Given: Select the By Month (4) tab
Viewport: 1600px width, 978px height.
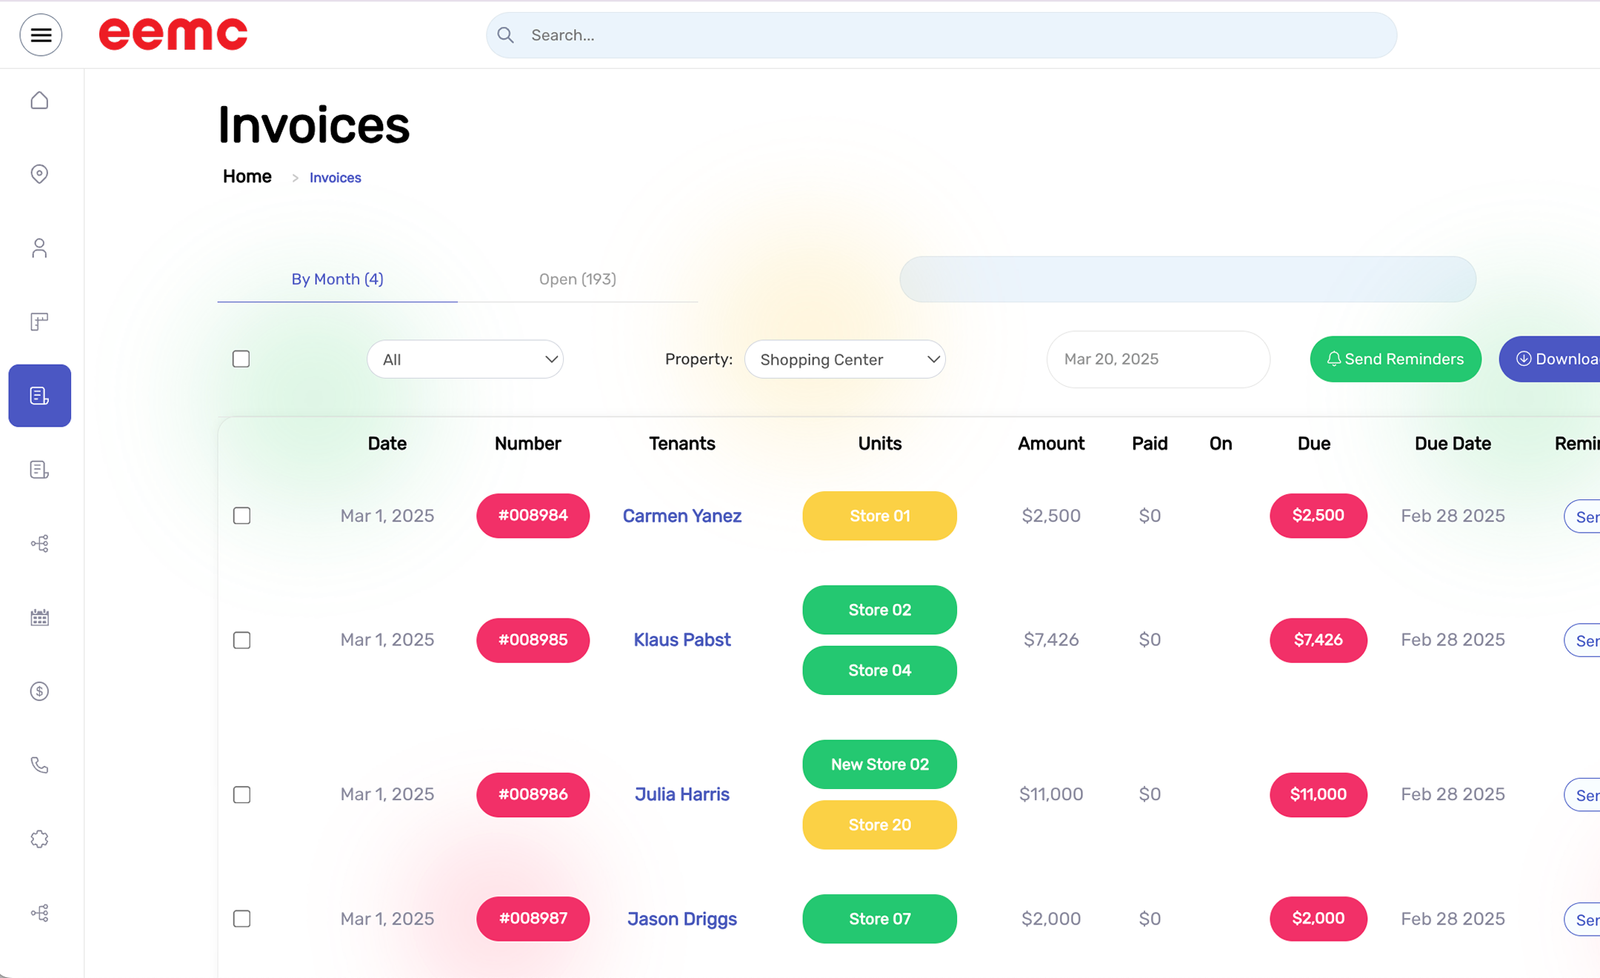Looking at the screenshot, I should 337,279.
